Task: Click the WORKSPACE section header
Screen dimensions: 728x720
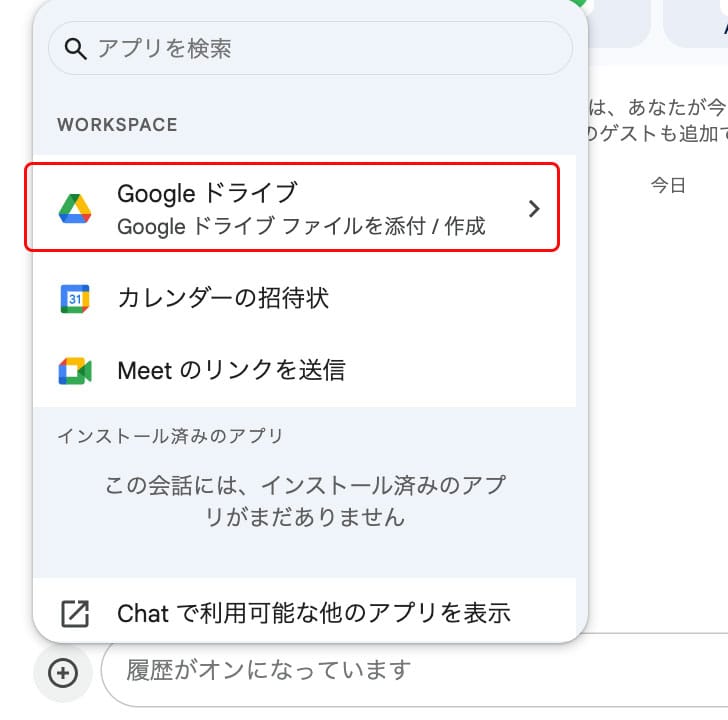Action: tap(117, 125)
